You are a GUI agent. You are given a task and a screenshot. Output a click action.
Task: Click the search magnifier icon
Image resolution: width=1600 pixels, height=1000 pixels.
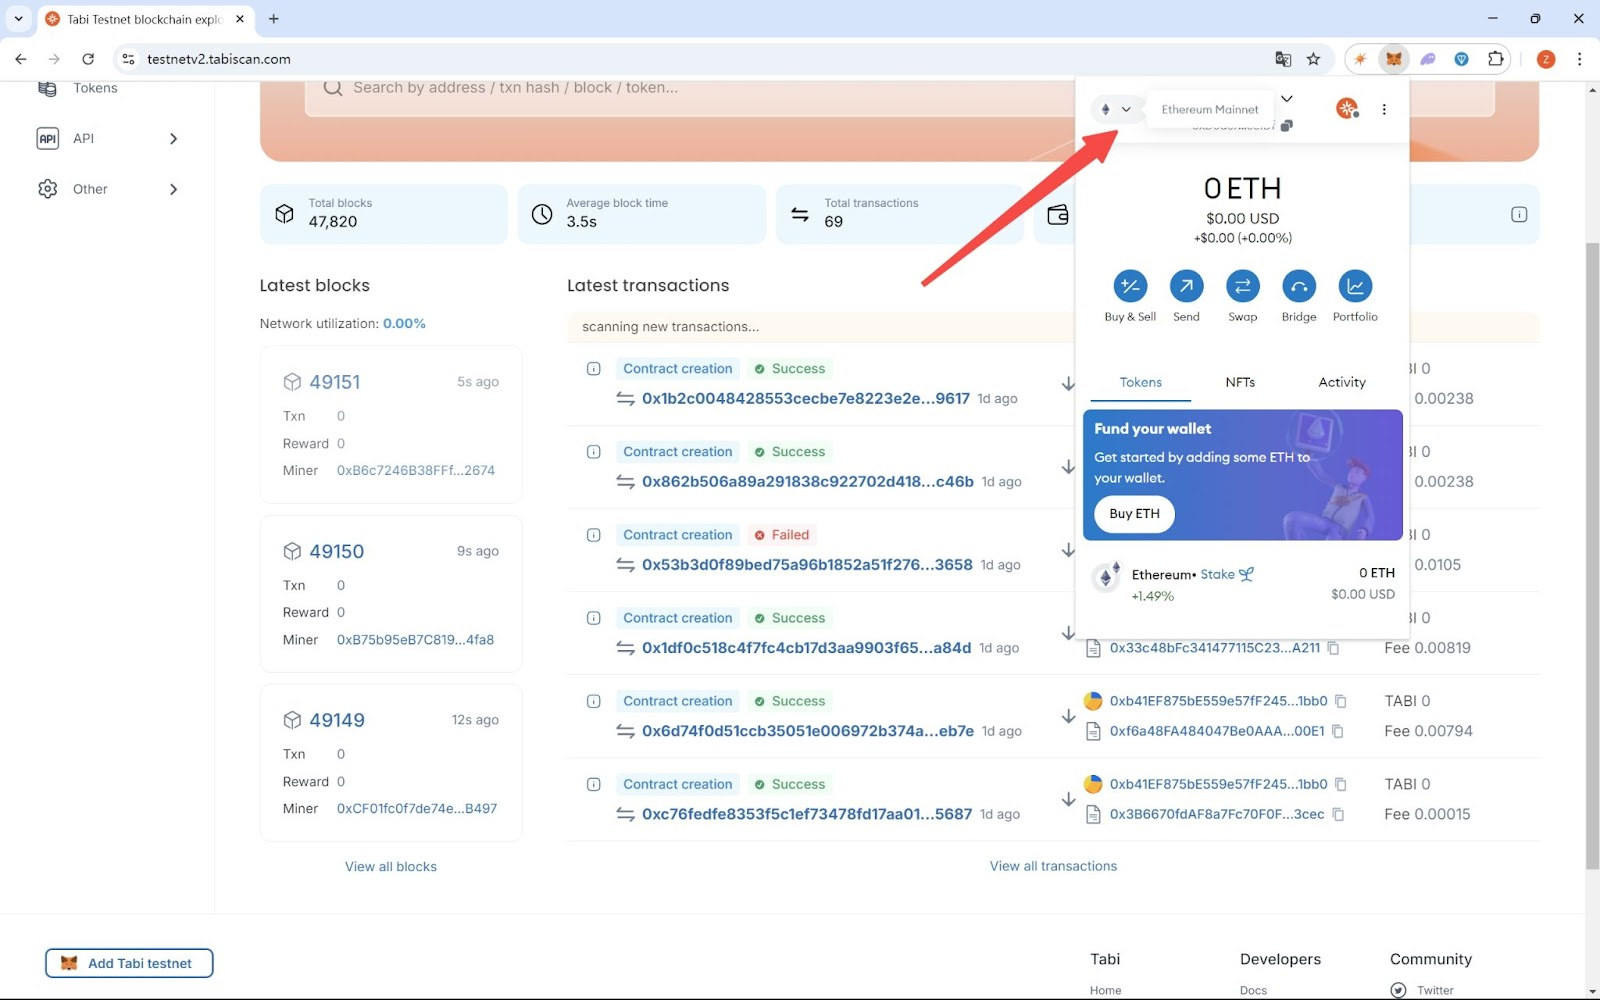[333, 88]
